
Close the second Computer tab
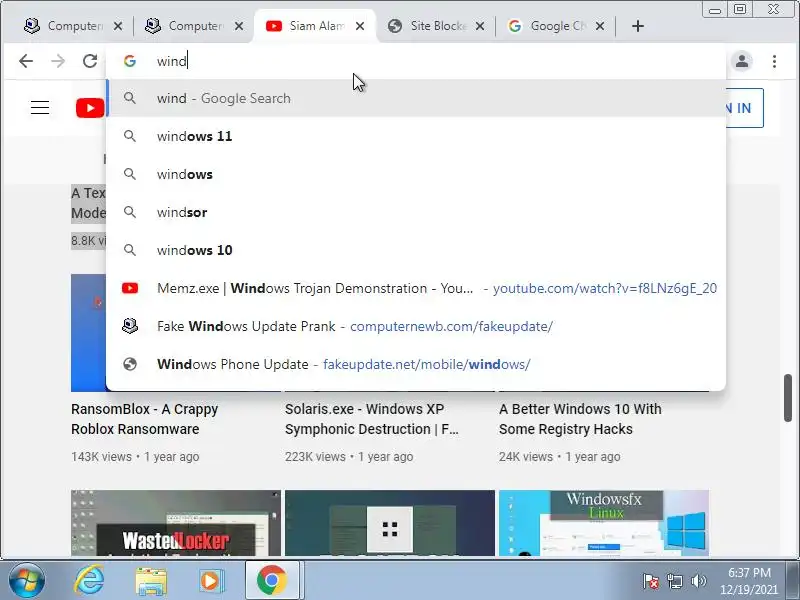pos(239,26)
